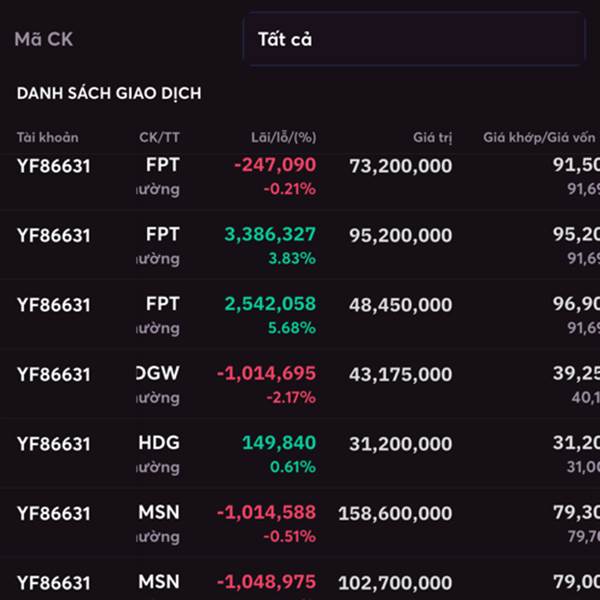
Task: Click the Giá khớp/Giá vốn column header
Action: pos(540,137)
